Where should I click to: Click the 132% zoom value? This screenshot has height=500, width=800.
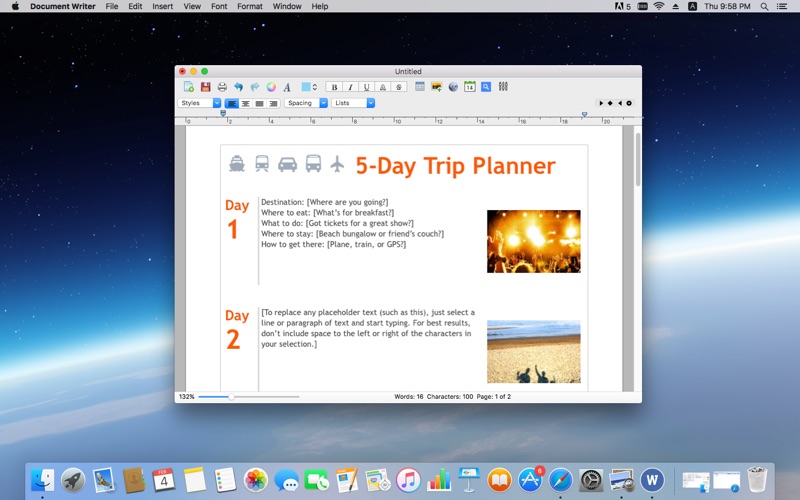[x=187, y=396]
